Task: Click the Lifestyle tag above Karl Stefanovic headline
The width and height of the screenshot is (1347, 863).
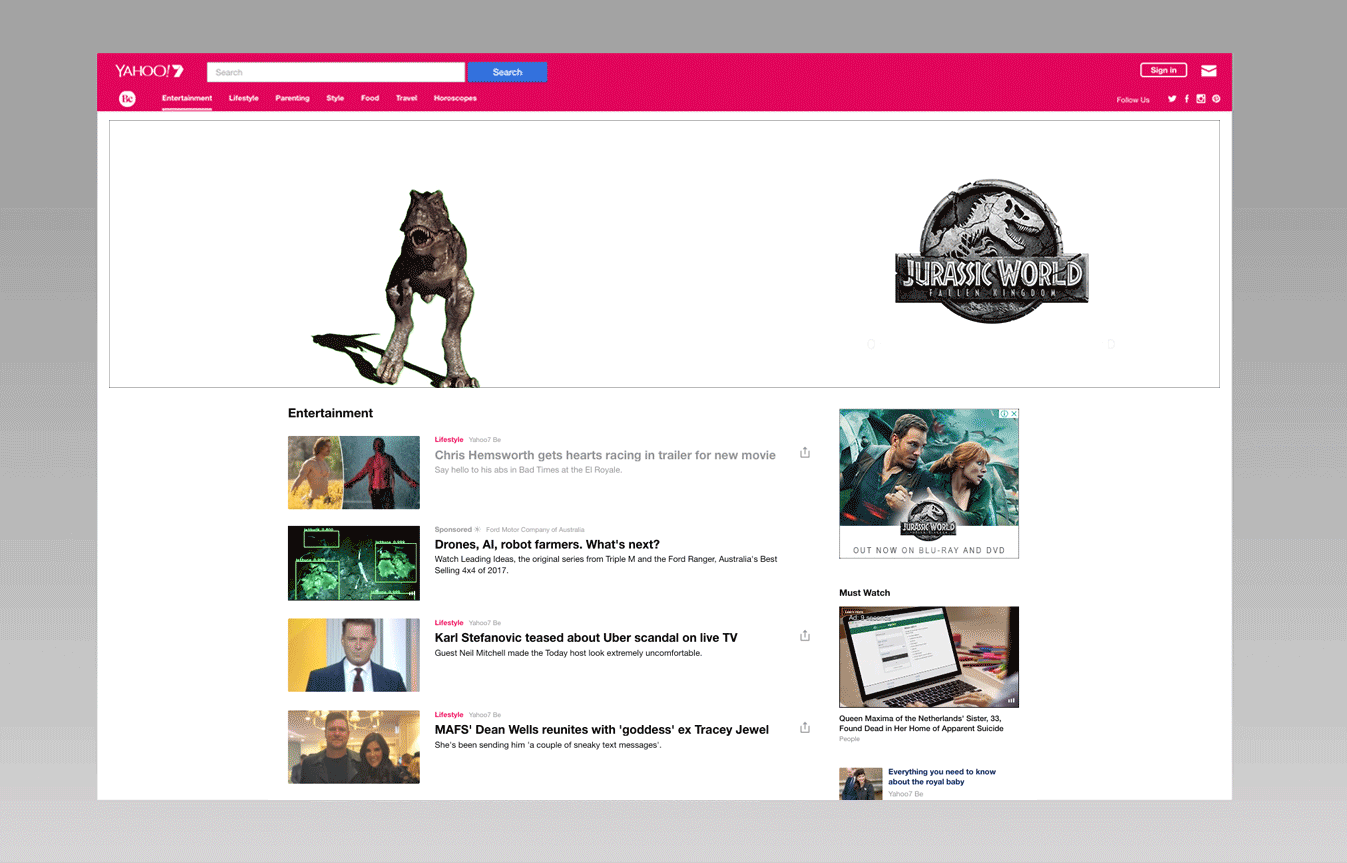Action: 449,623
